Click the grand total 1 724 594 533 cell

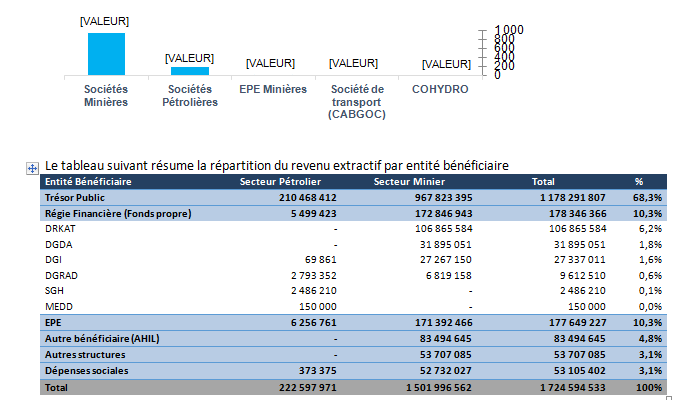tap(566, 386)
